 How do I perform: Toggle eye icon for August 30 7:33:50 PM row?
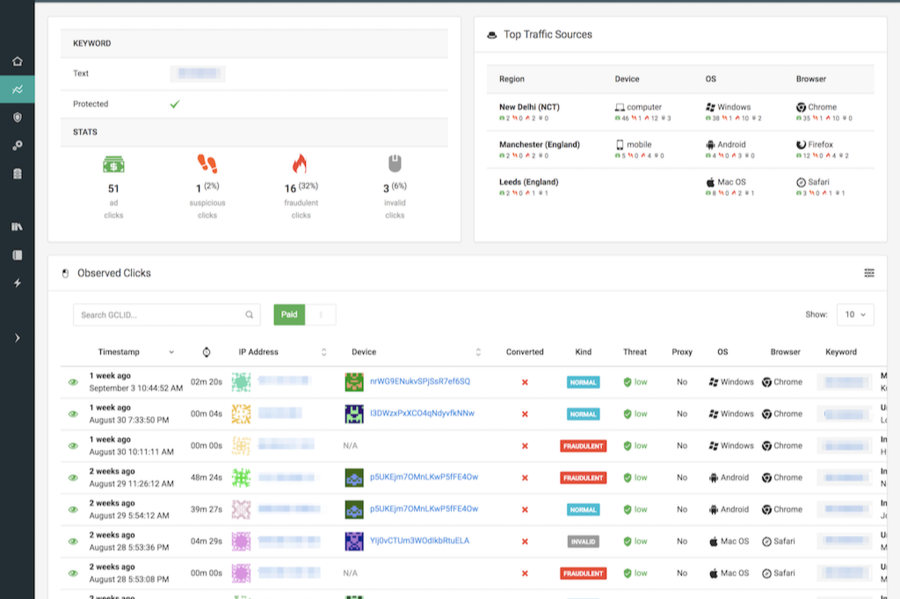(x=73, y=414)
